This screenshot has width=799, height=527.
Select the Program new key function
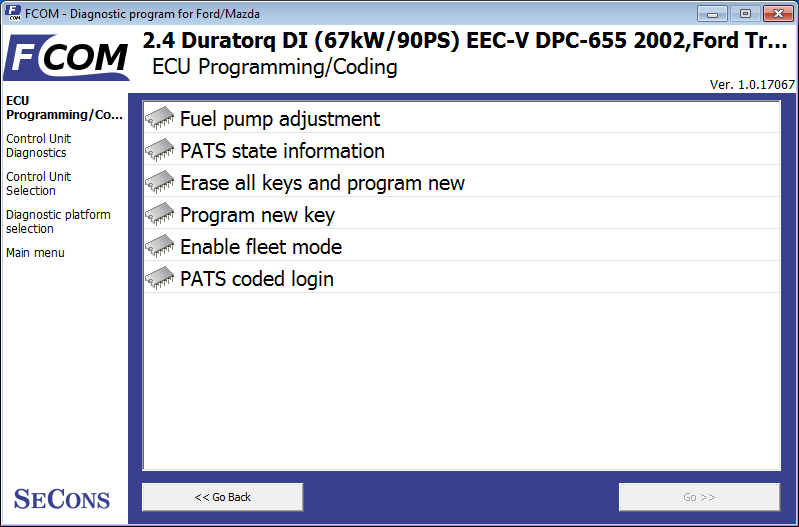point(257,215)
